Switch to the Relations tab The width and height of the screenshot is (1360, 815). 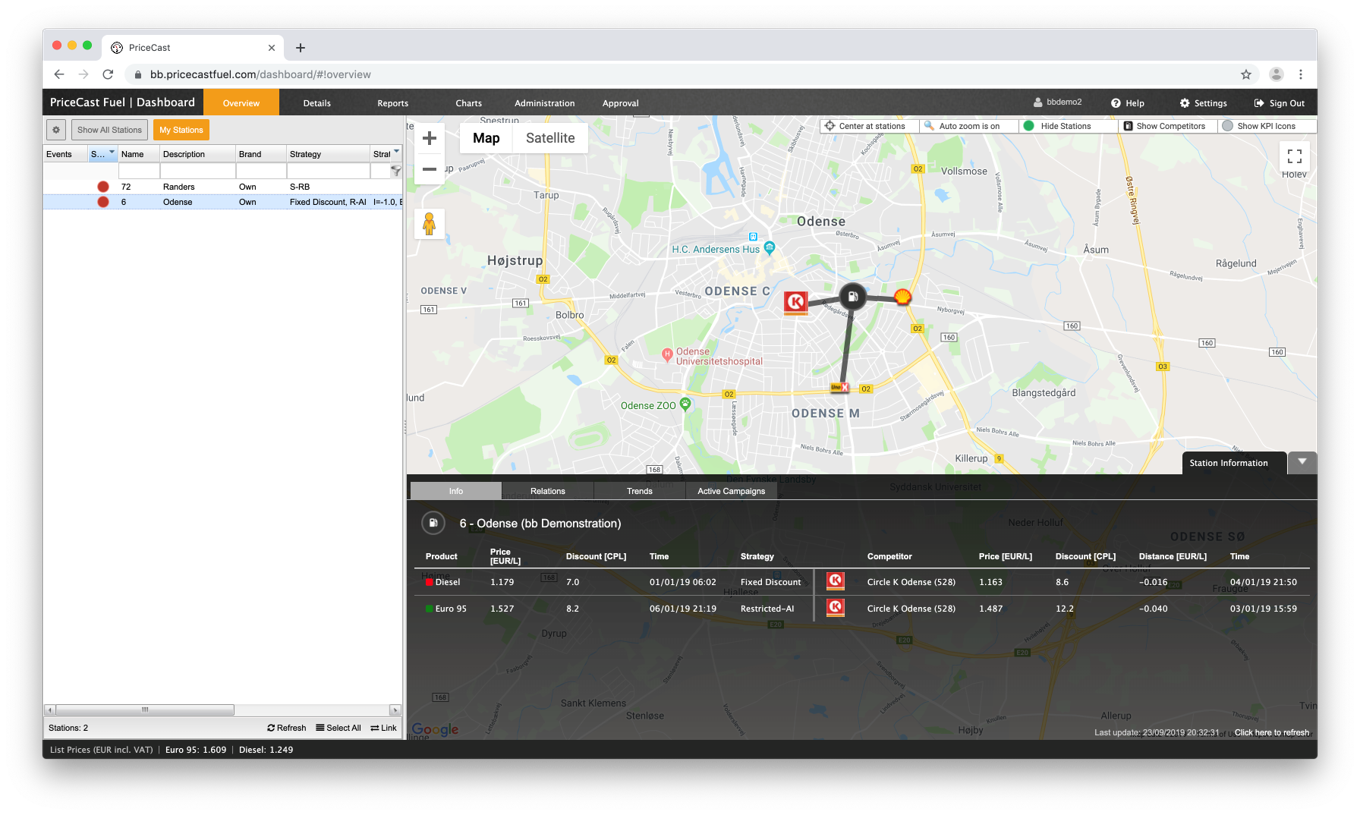[x=547, y=491]
